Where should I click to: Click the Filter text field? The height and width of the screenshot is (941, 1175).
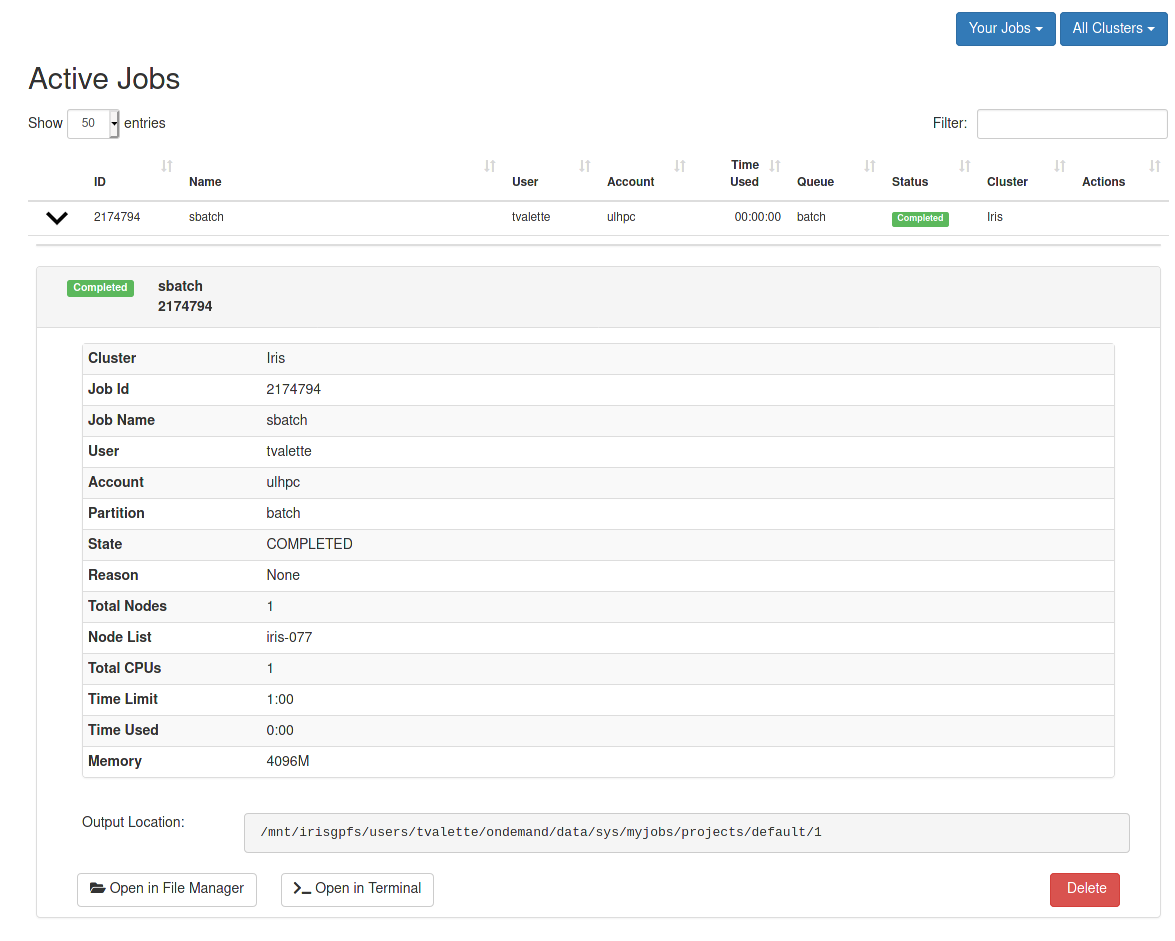click(x=1071, y=124)
